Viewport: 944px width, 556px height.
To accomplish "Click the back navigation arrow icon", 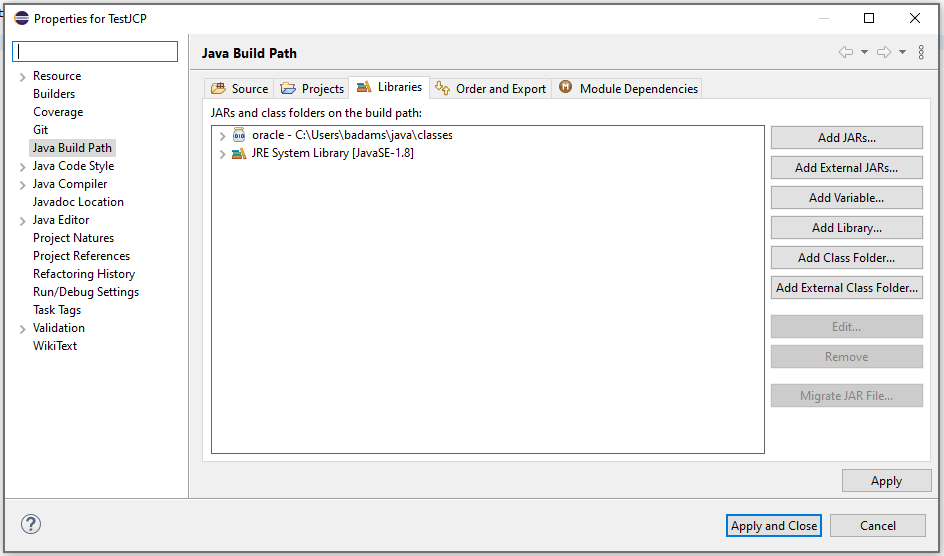I will pyautogui.click(x=845, y=52).
